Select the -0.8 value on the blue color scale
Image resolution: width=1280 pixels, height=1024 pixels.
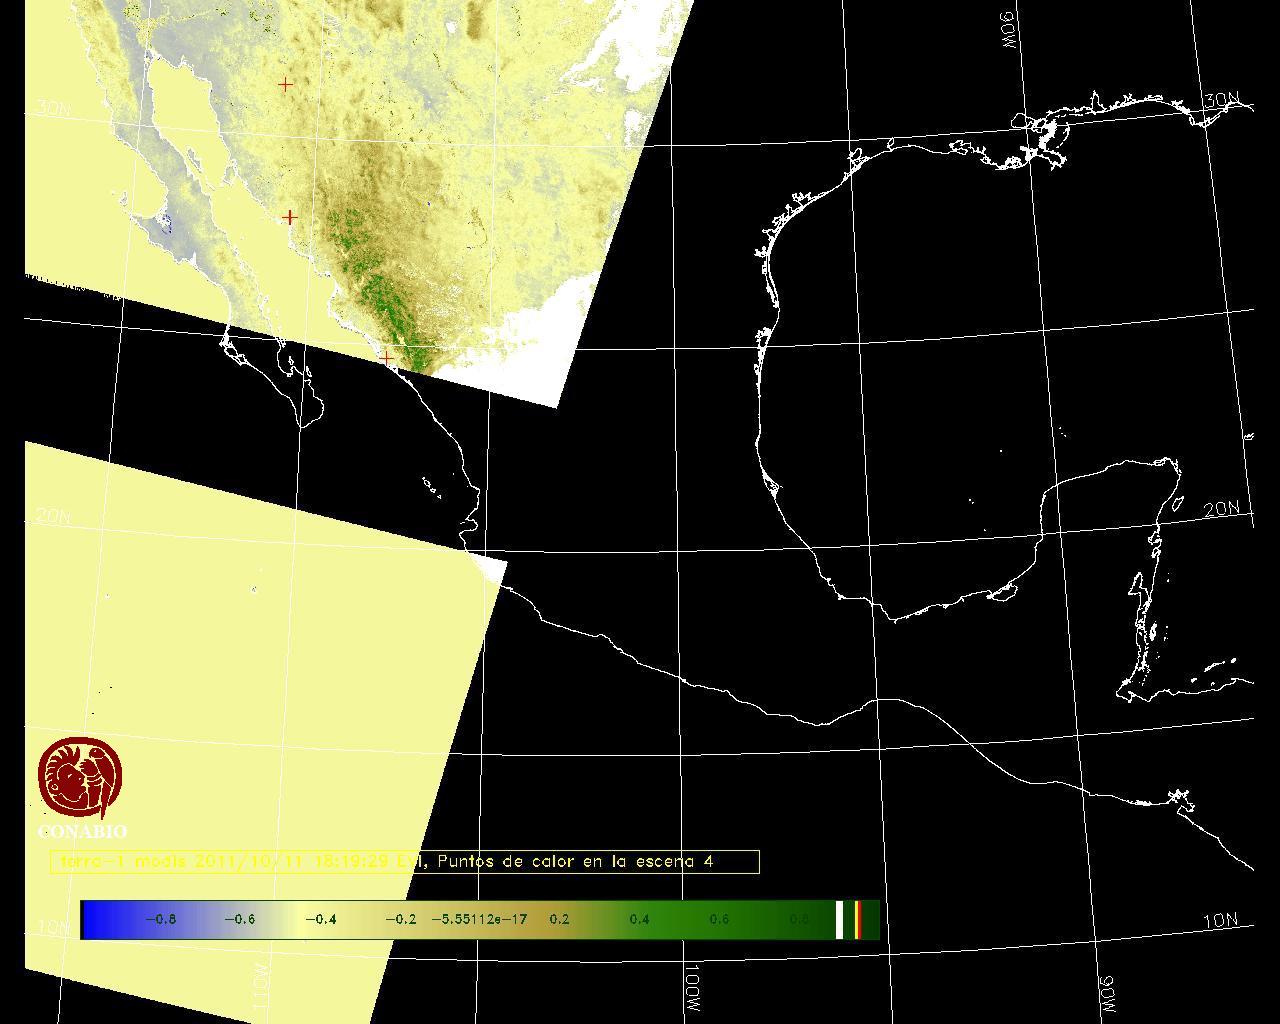160,920
